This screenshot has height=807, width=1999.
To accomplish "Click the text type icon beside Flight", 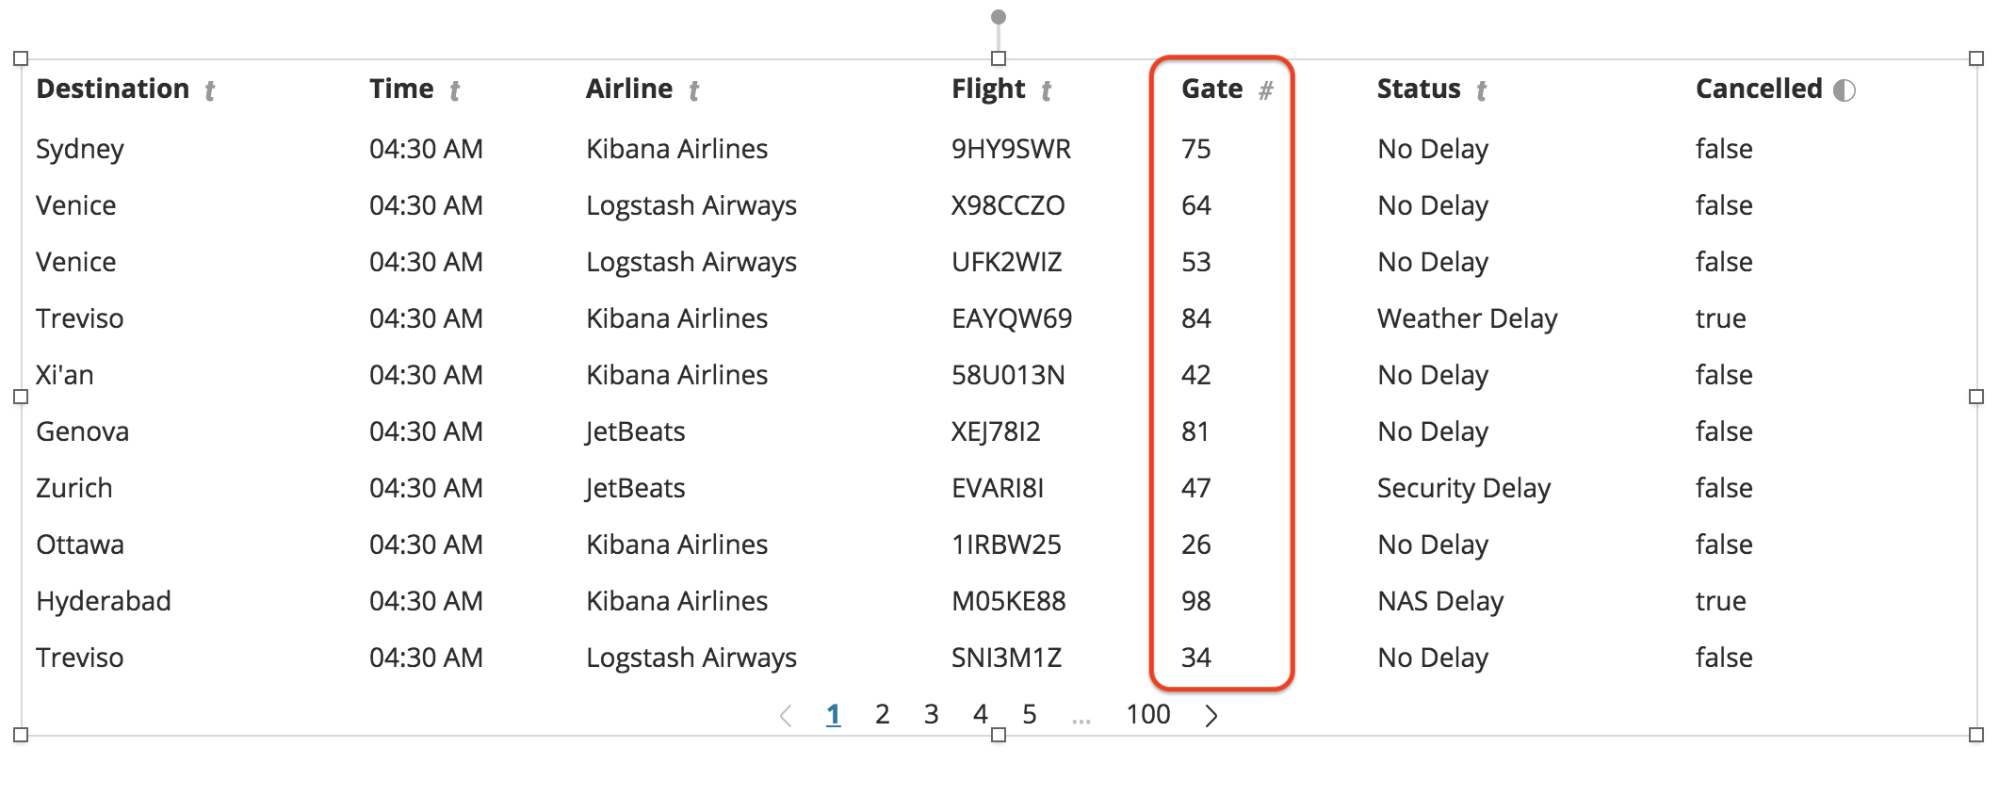I will pyautogui.click(x=1046, y=92).
